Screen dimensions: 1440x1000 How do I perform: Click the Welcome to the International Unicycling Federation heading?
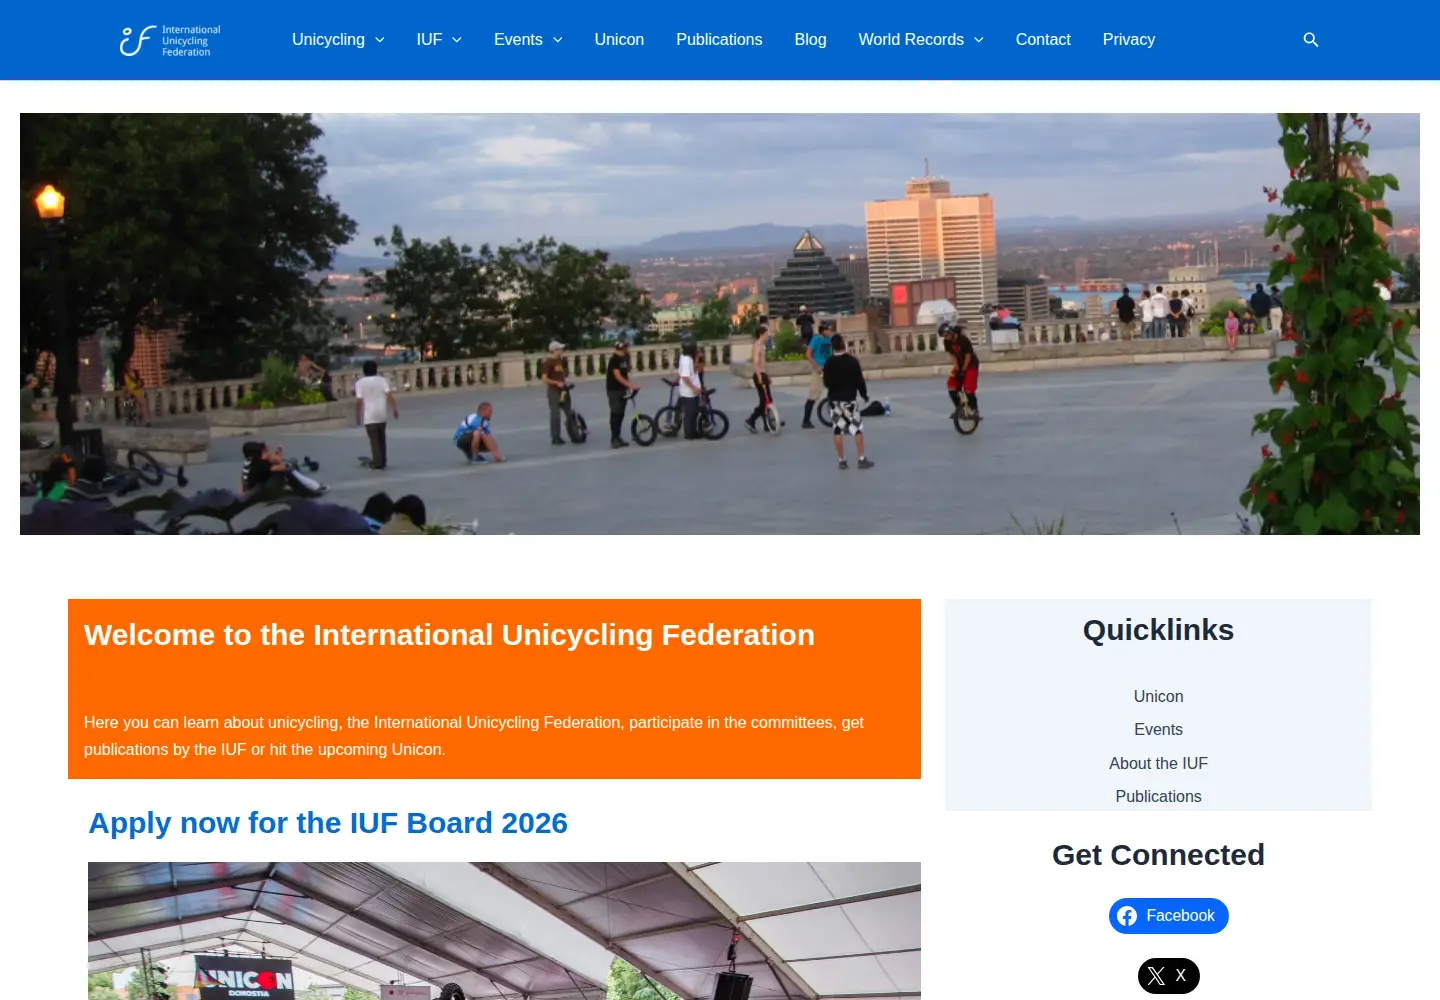coord(449,635)
